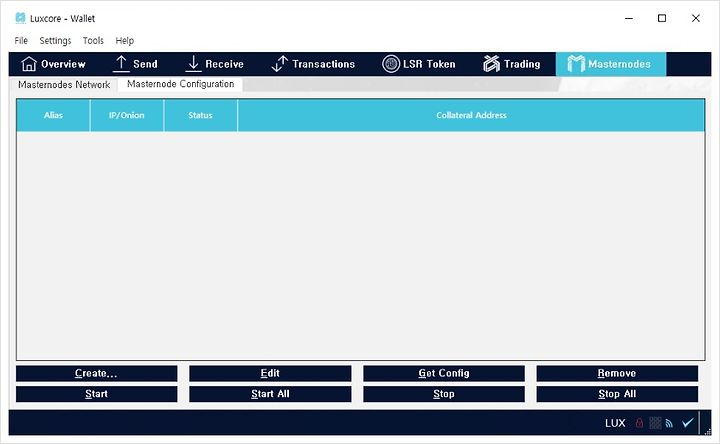Click the staking grid status icon
The image size is (720, 444).
point(655,423)
